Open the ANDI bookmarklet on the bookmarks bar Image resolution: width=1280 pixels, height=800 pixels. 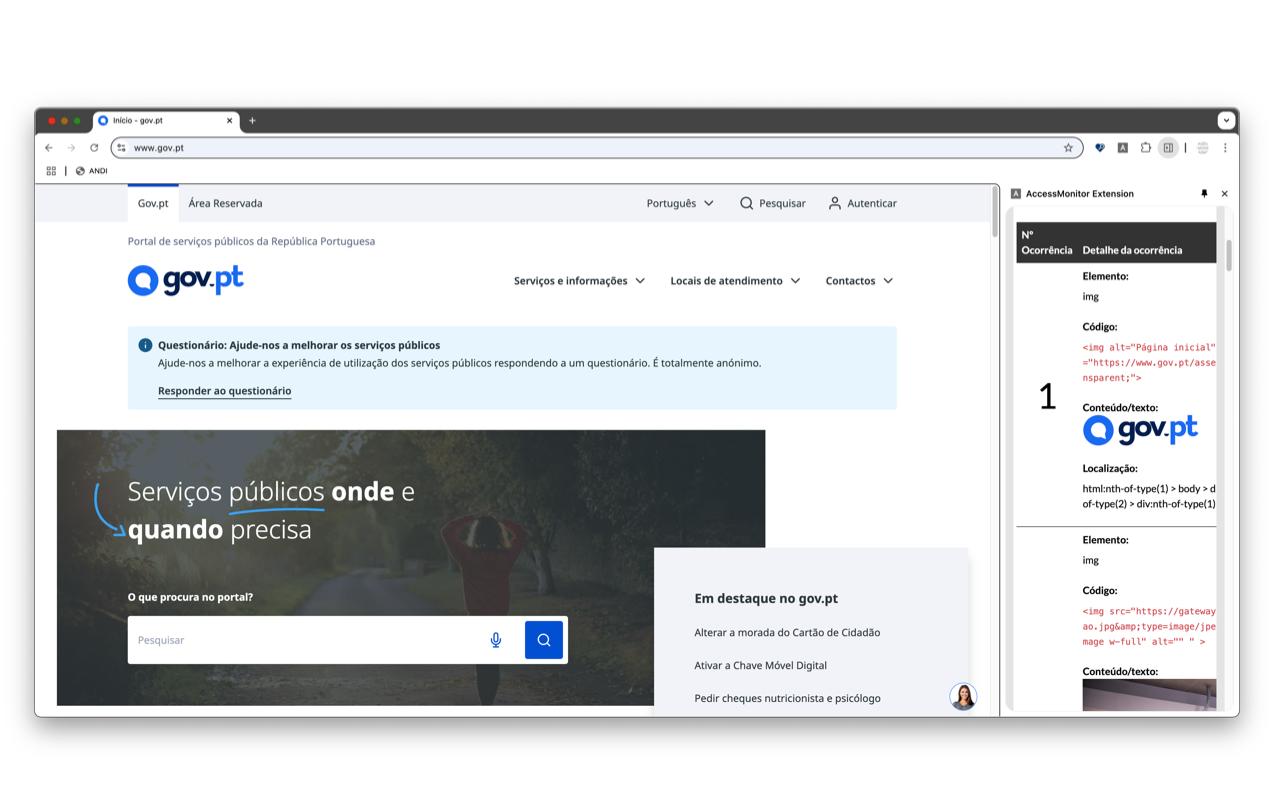[x=92, y=170]
